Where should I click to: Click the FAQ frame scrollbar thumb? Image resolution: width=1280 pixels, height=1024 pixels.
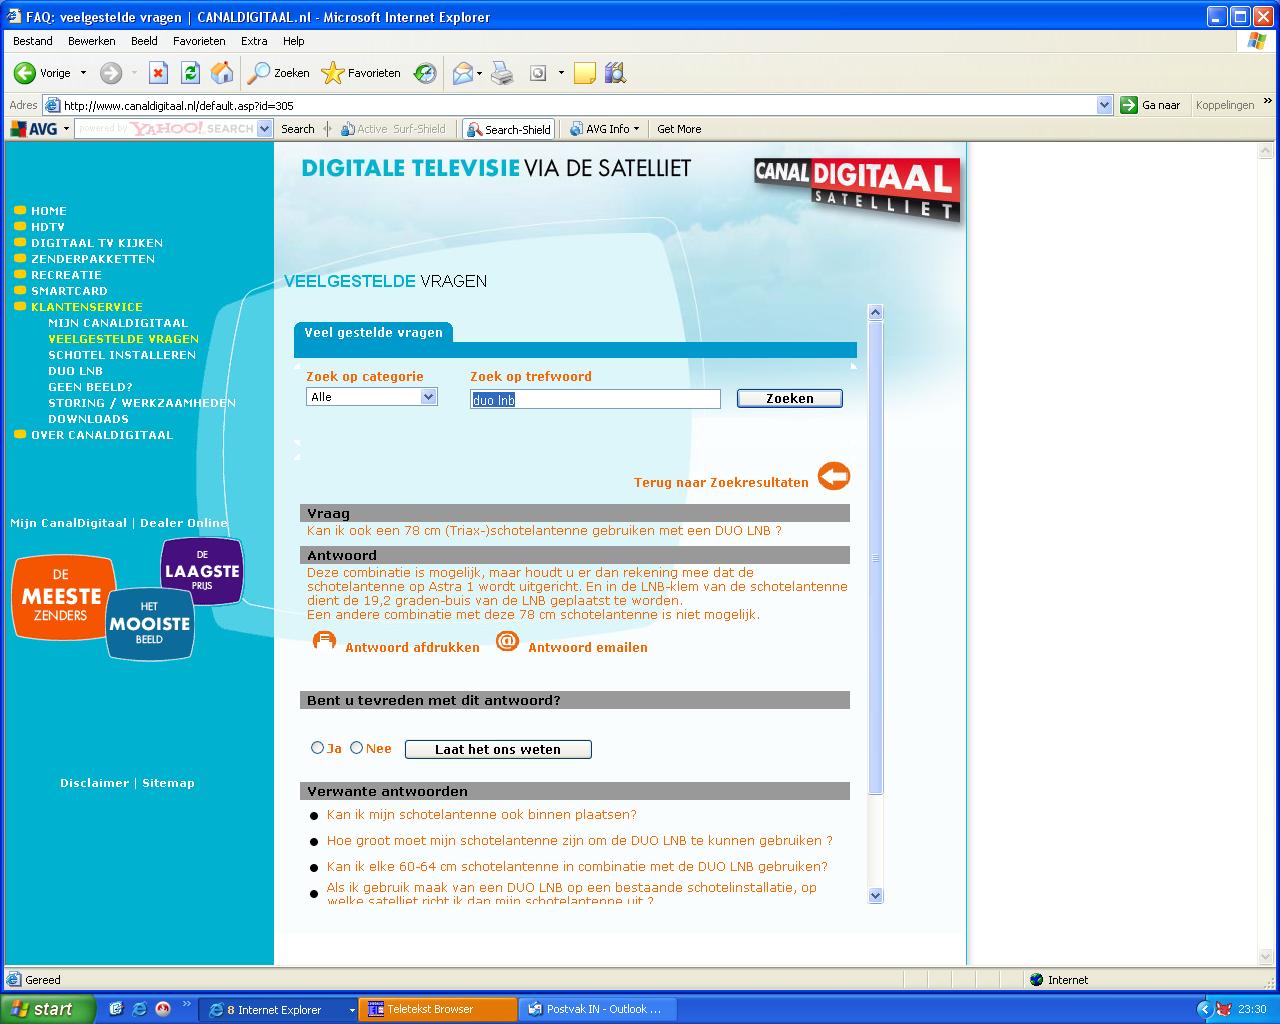coord(876,558)
